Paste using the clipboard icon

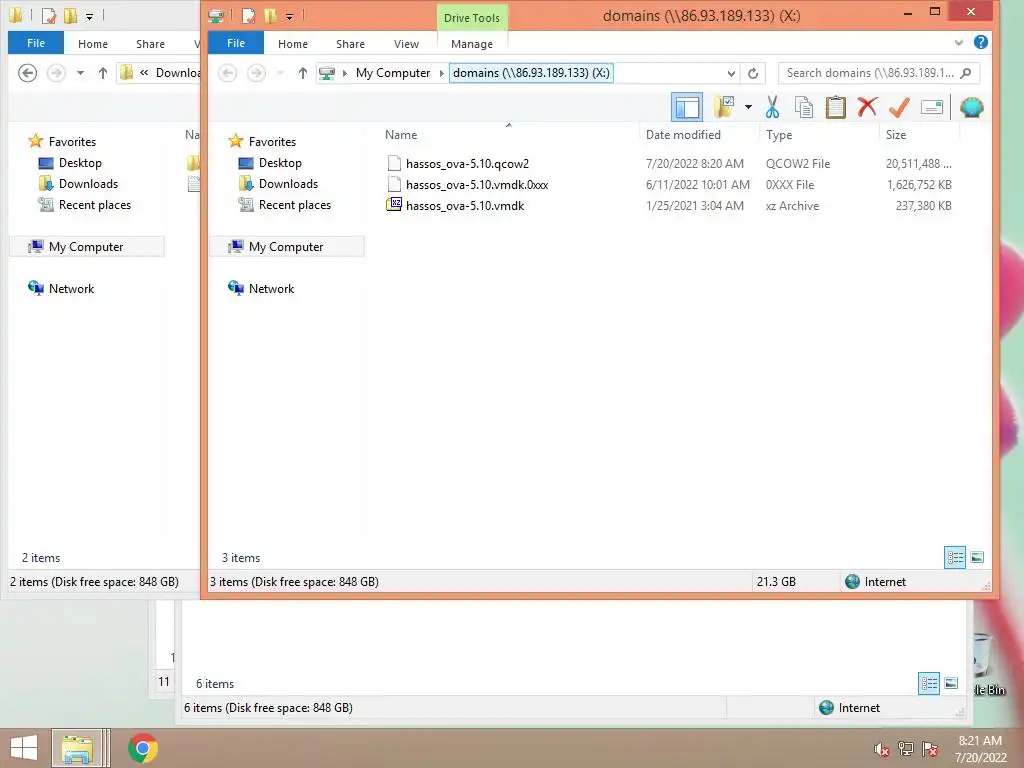click(x=835, y=107)
